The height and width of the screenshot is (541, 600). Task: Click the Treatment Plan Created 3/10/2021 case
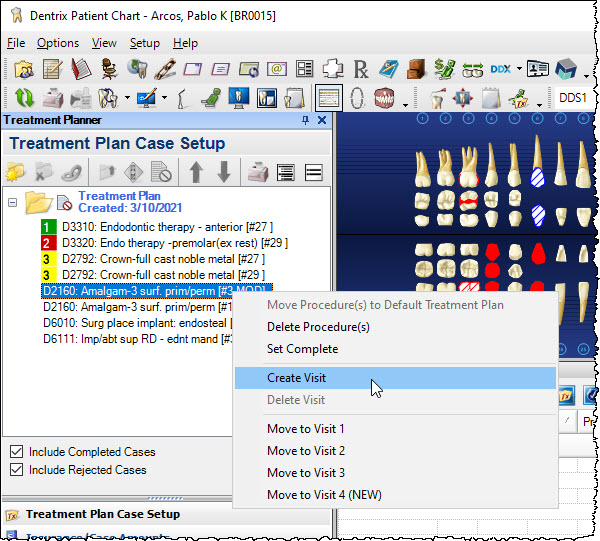coord(129,202)
